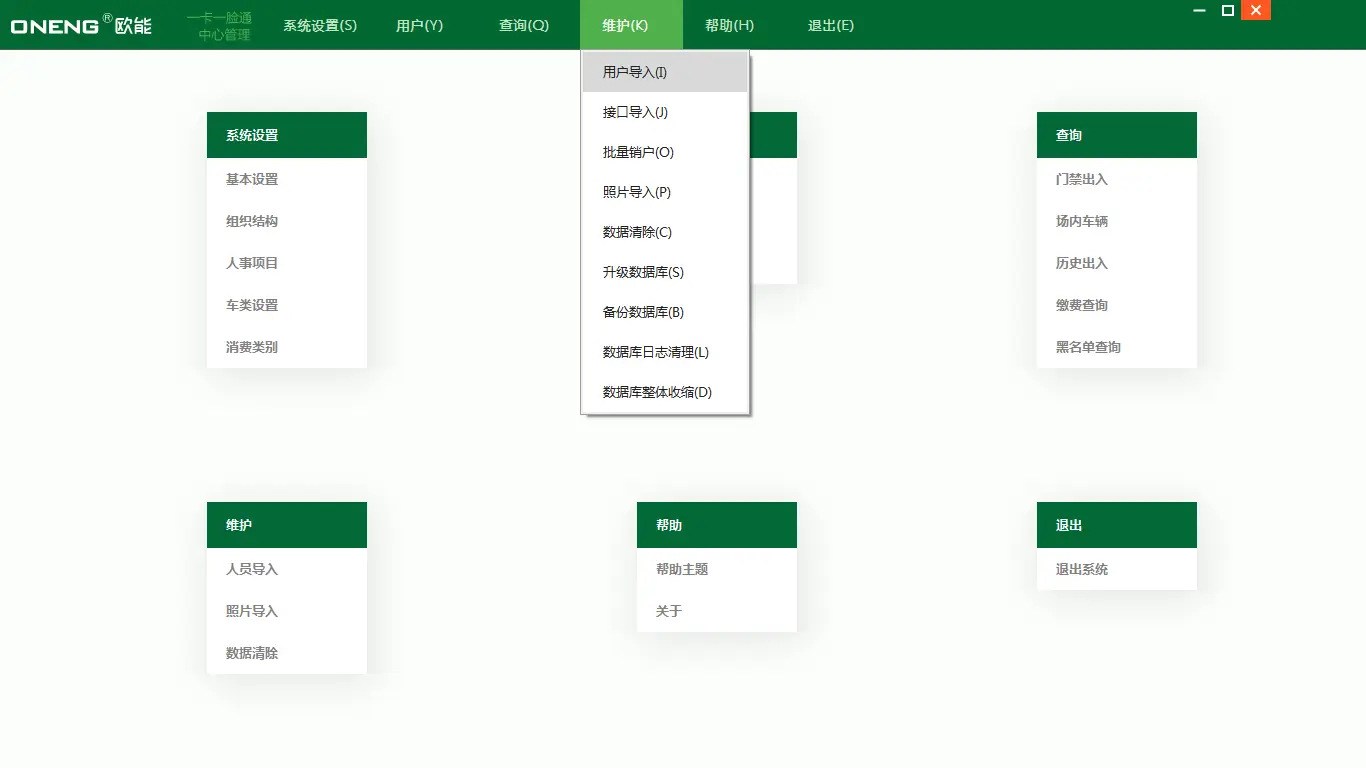
Task: Open the 用户(Y) menu
Action: [420, 26]
